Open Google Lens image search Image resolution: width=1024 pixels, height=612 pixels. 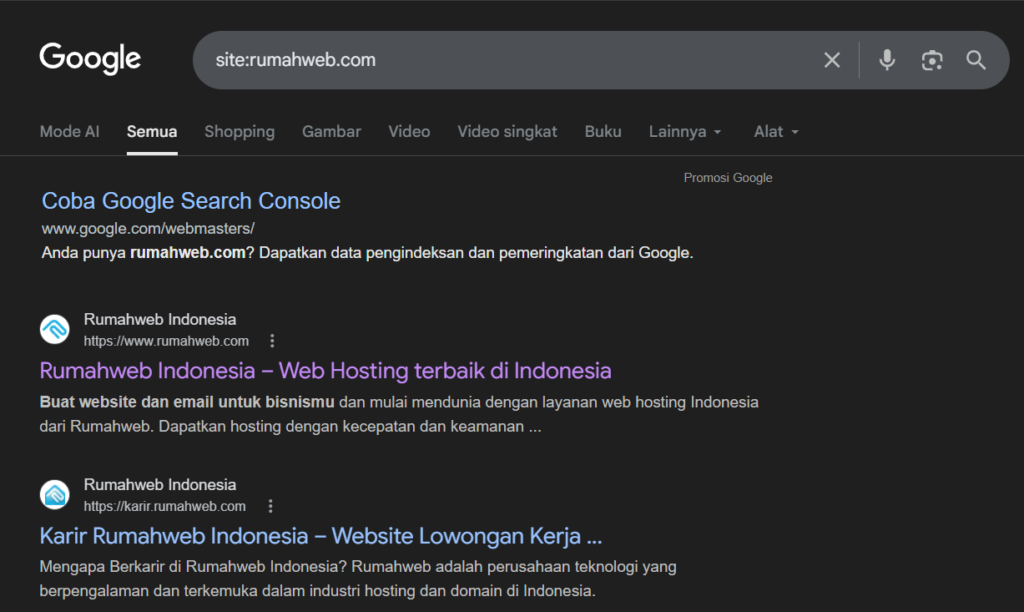point(932,60)
